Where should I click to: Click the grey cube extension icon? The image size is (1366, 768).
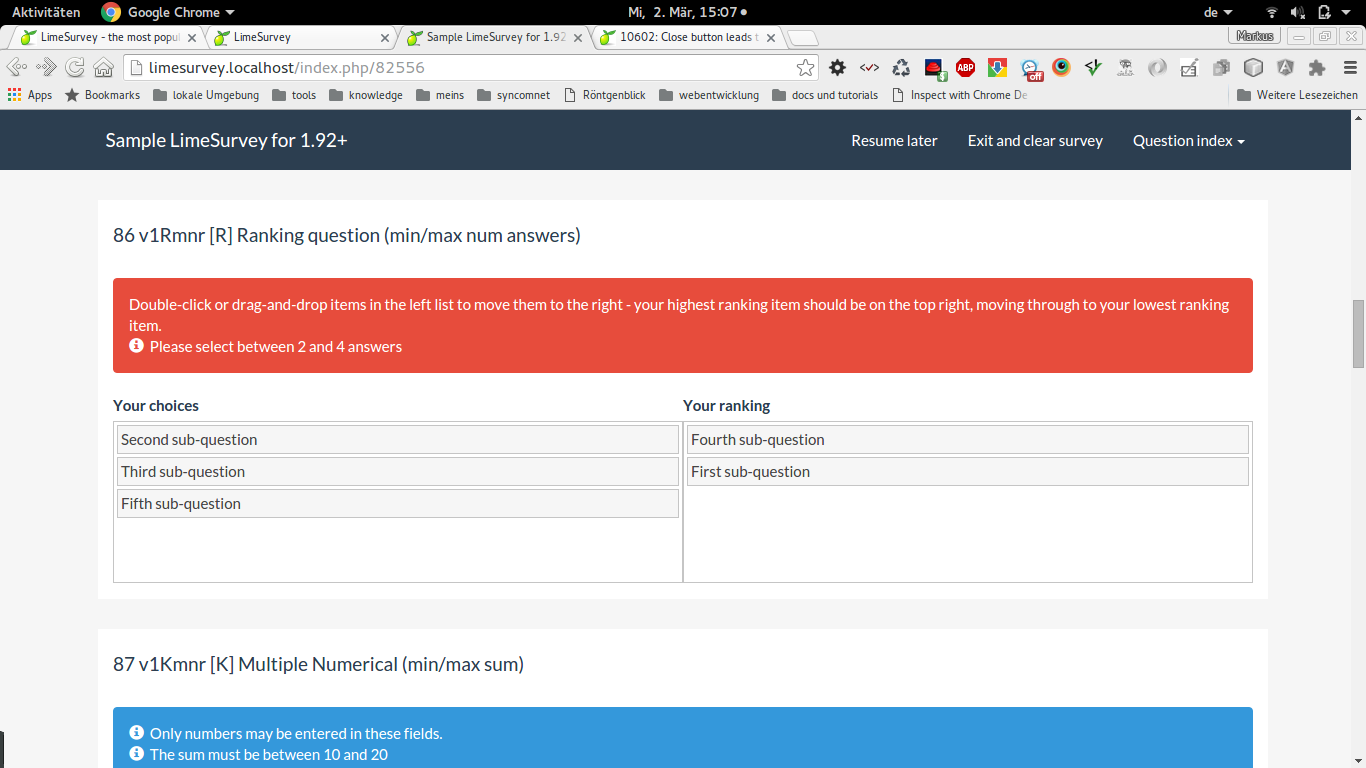pyautogui.click(x=1253, y=67)
